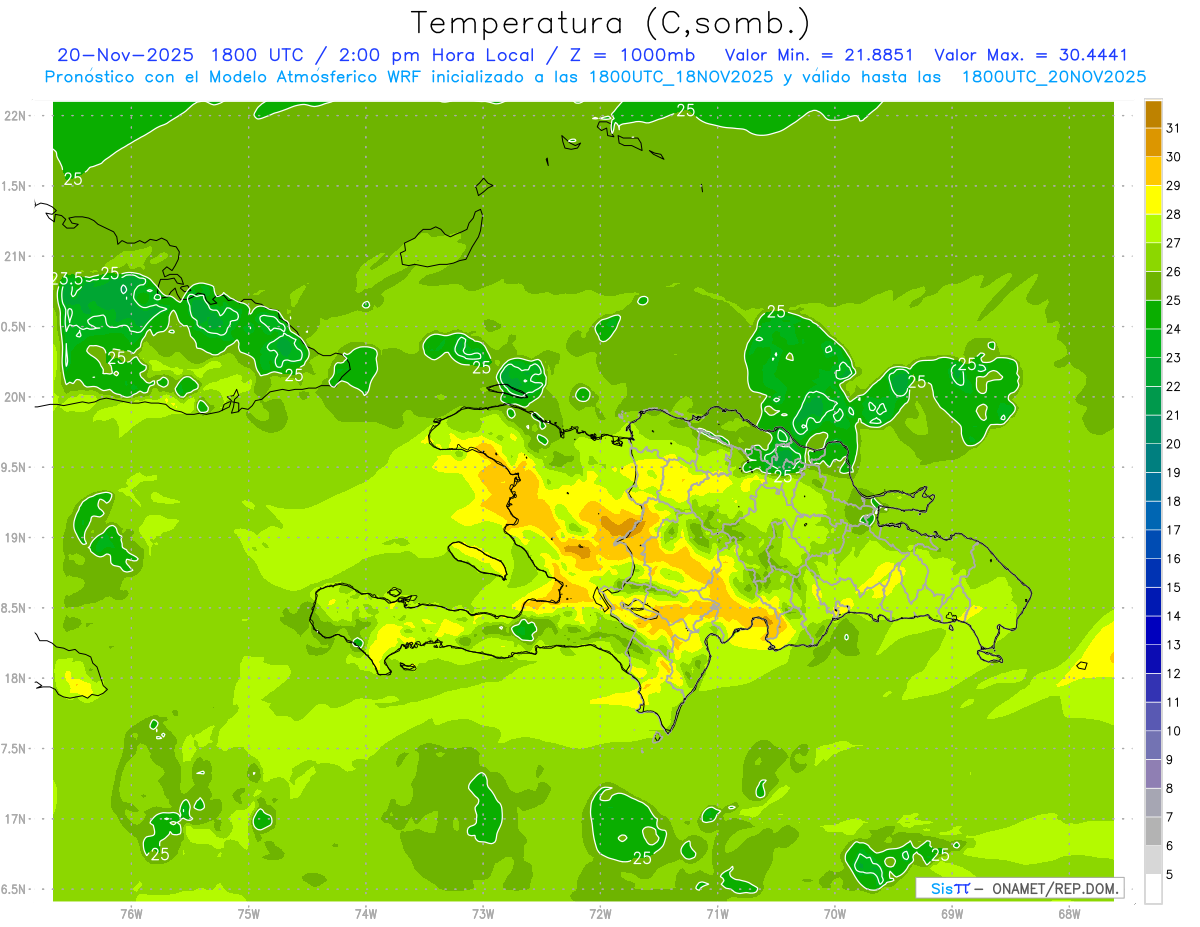The height and width of the screenshot is (927, 1200).
Task: Pick the purple legend swatch between 8 and 9
Action: click(x=1153, y=774)
